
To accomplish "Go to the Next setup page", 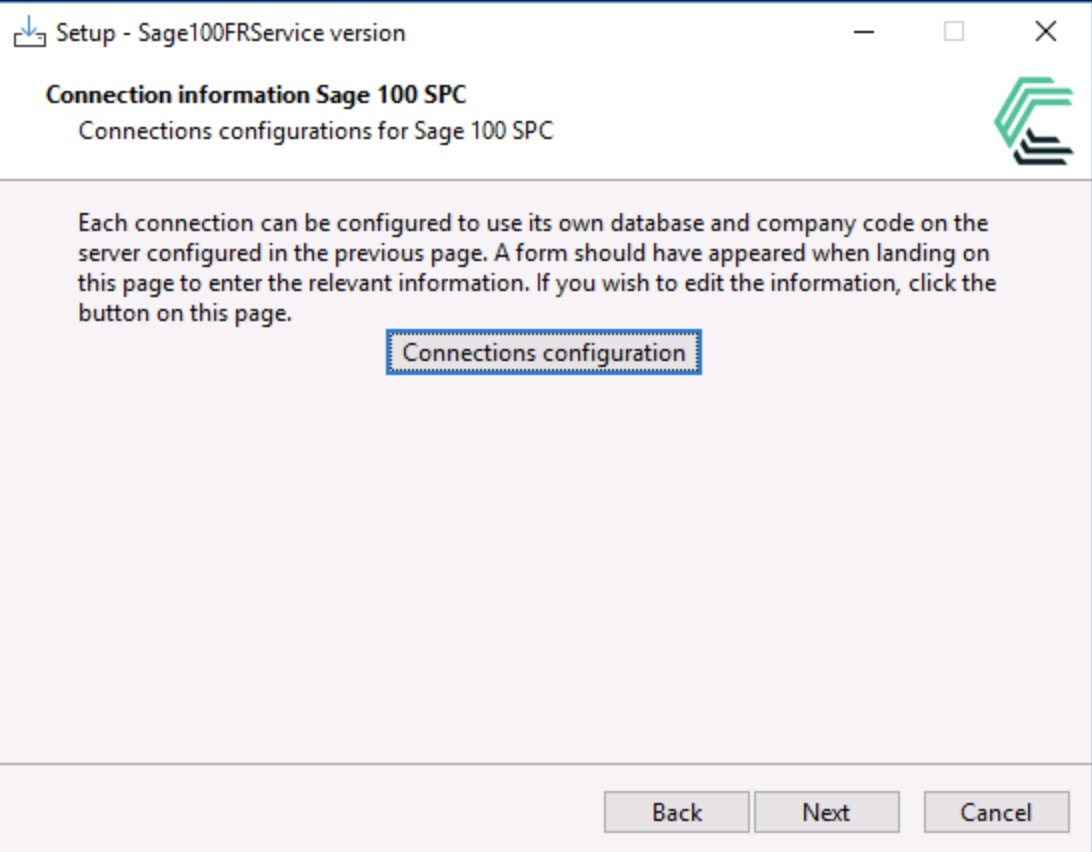I will (826, 812).
